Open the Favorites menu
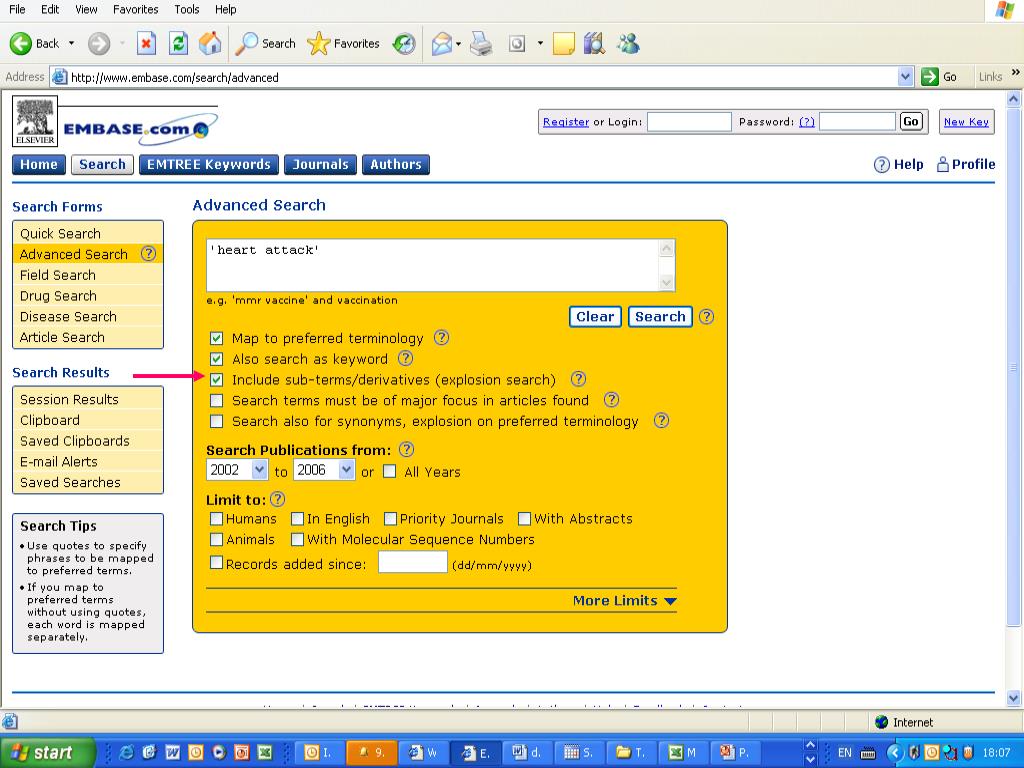This screenshot has width=1024, height=768. 136,9
